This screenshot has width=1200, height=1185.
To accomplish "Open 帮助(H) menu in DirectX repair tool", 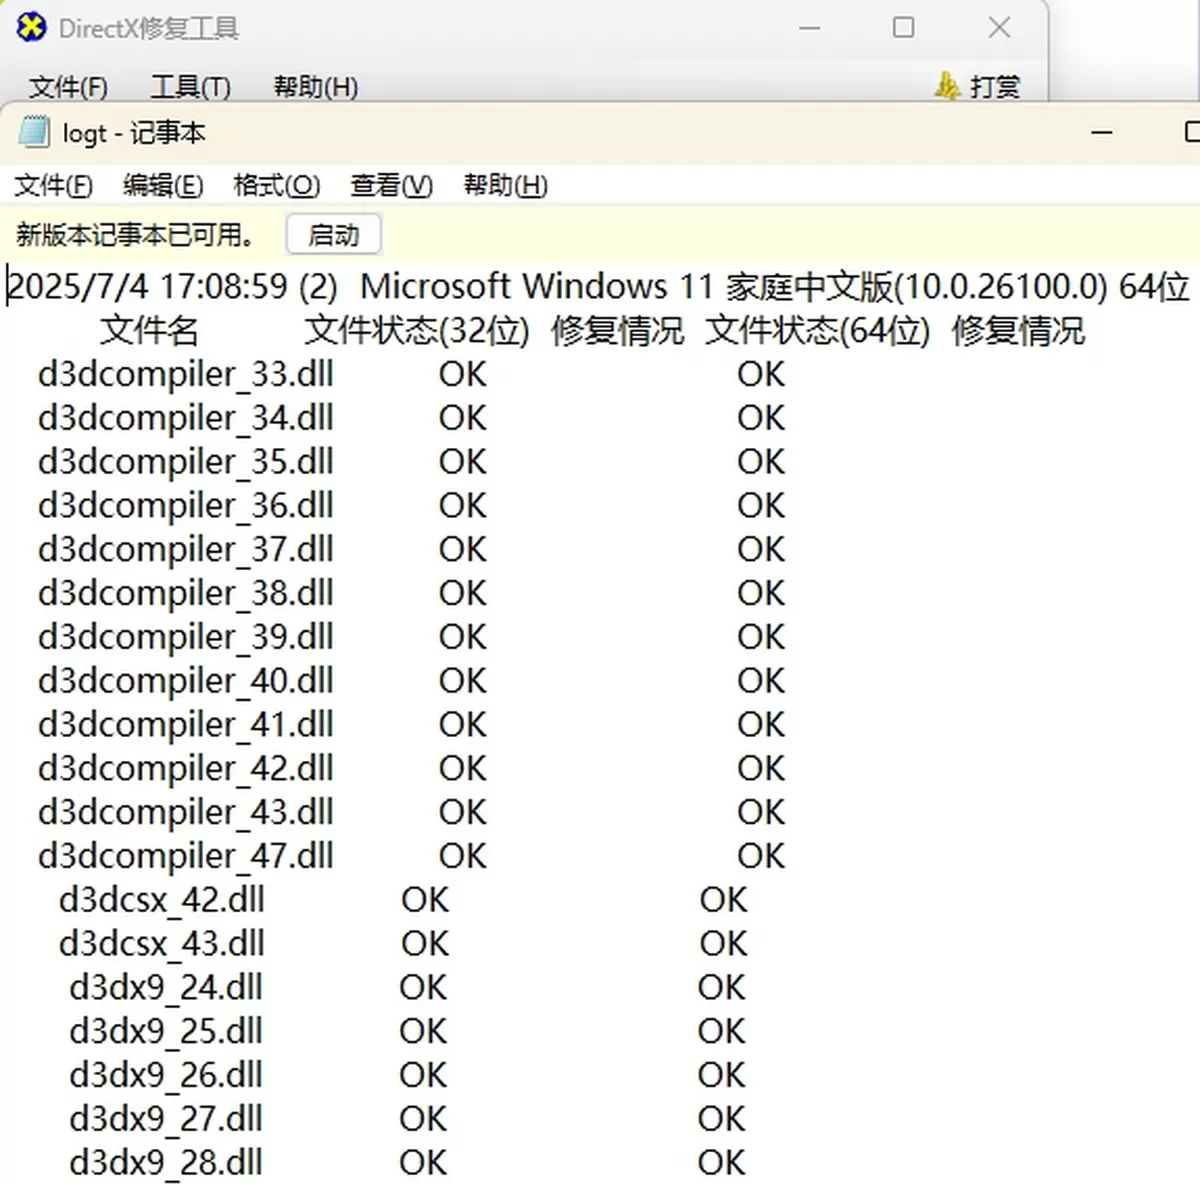I will [x=316, y=87].
